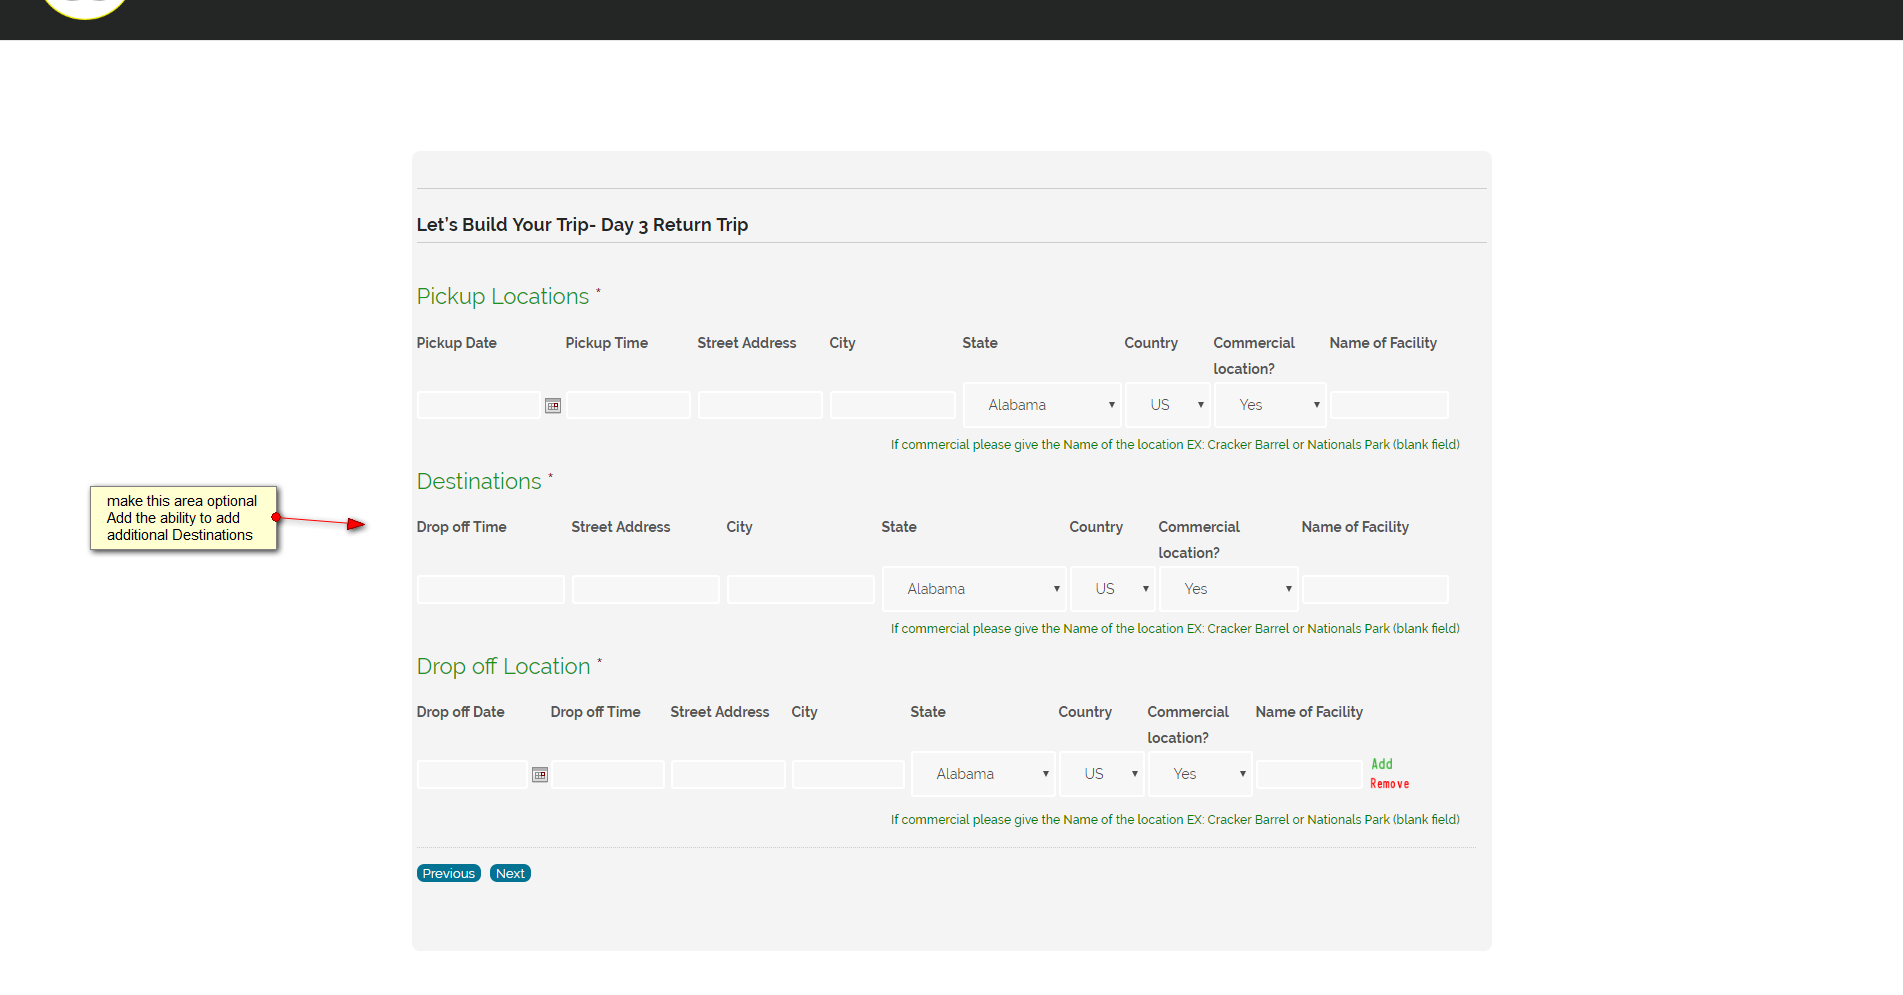Image resolution: width=1903 pixels, height=995 pixels.
Task: Click the Drop off Location section heading
Action: coord(504,667)
